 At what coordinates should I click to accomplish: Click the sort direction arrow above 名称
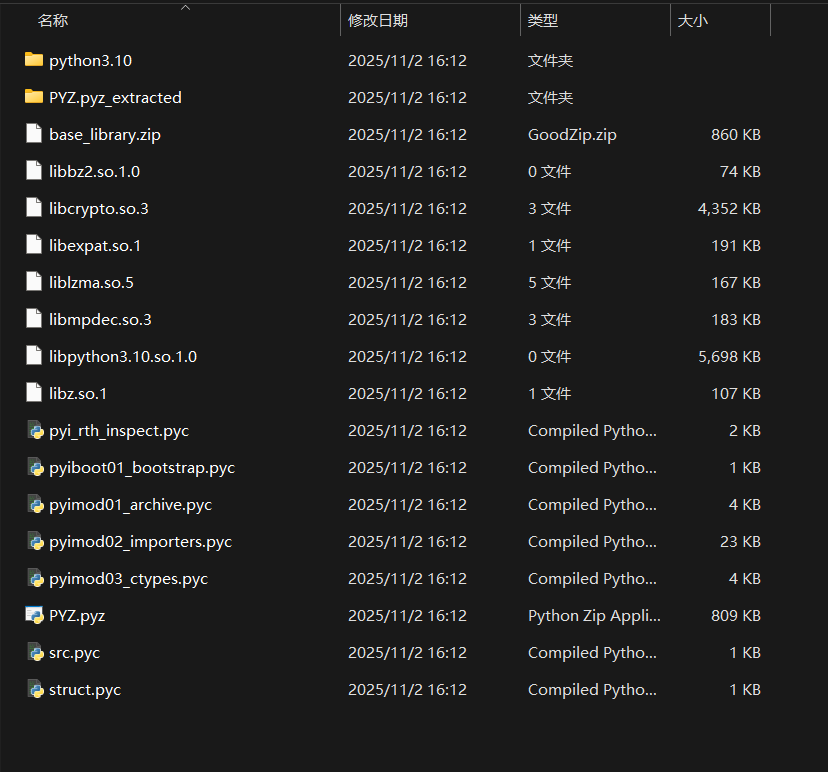185,7
